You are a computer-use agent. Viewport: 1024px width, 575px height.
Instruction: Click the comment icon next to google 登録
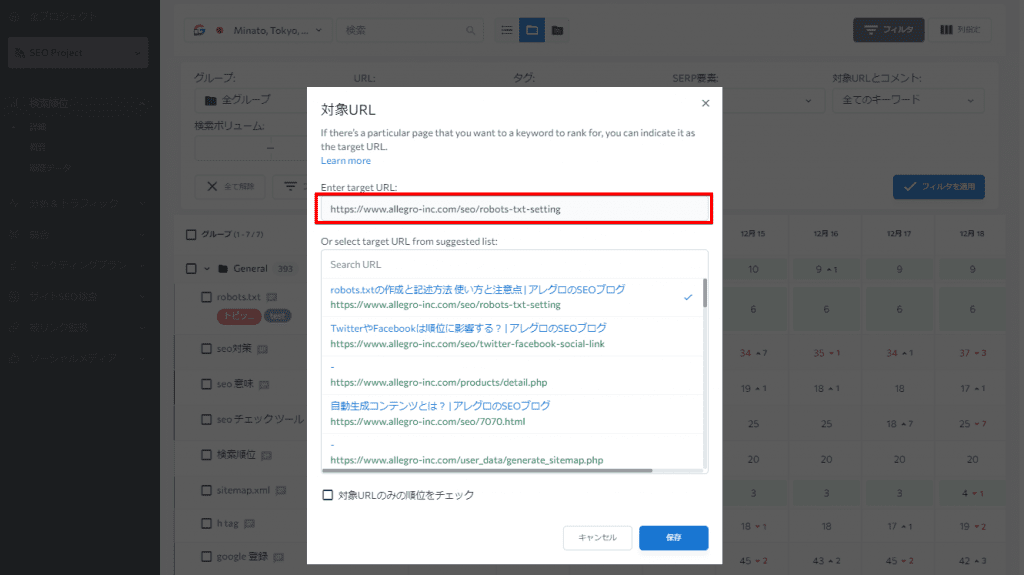(279, 557)
